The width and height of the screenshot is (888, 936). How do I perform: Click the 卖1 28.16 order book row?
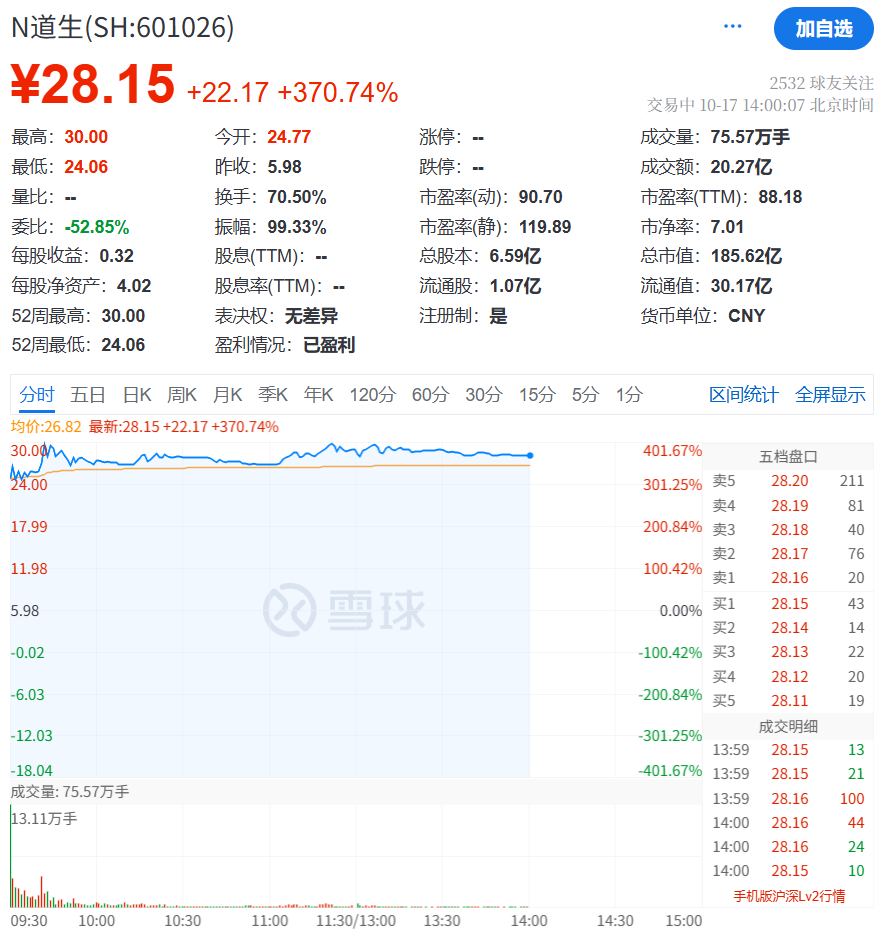pos(788,578)
